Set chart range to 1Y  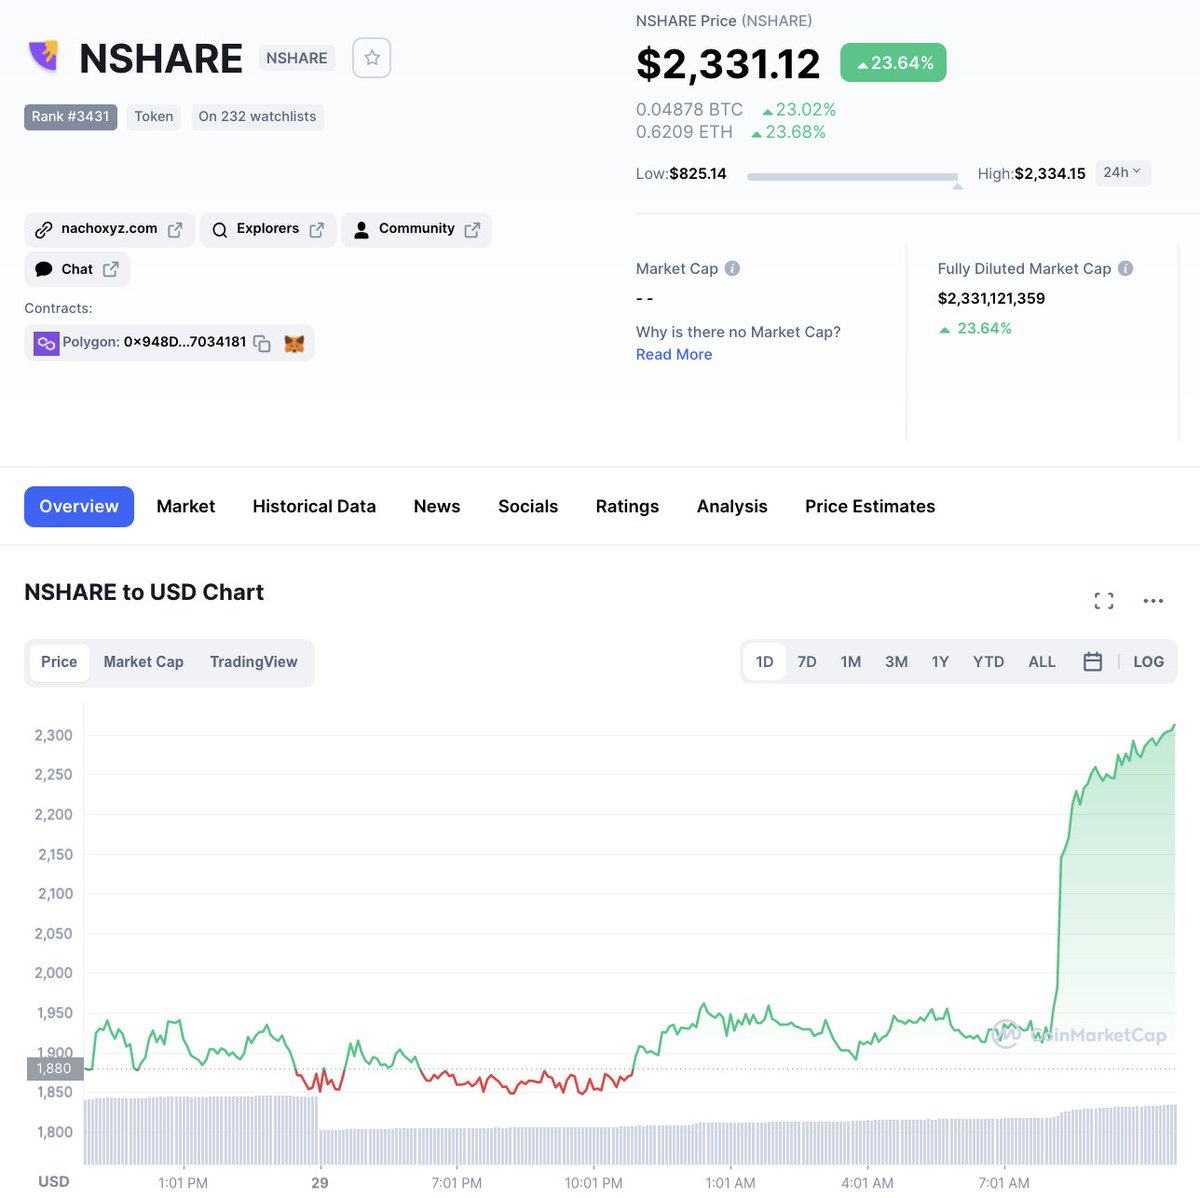(940, 662)
